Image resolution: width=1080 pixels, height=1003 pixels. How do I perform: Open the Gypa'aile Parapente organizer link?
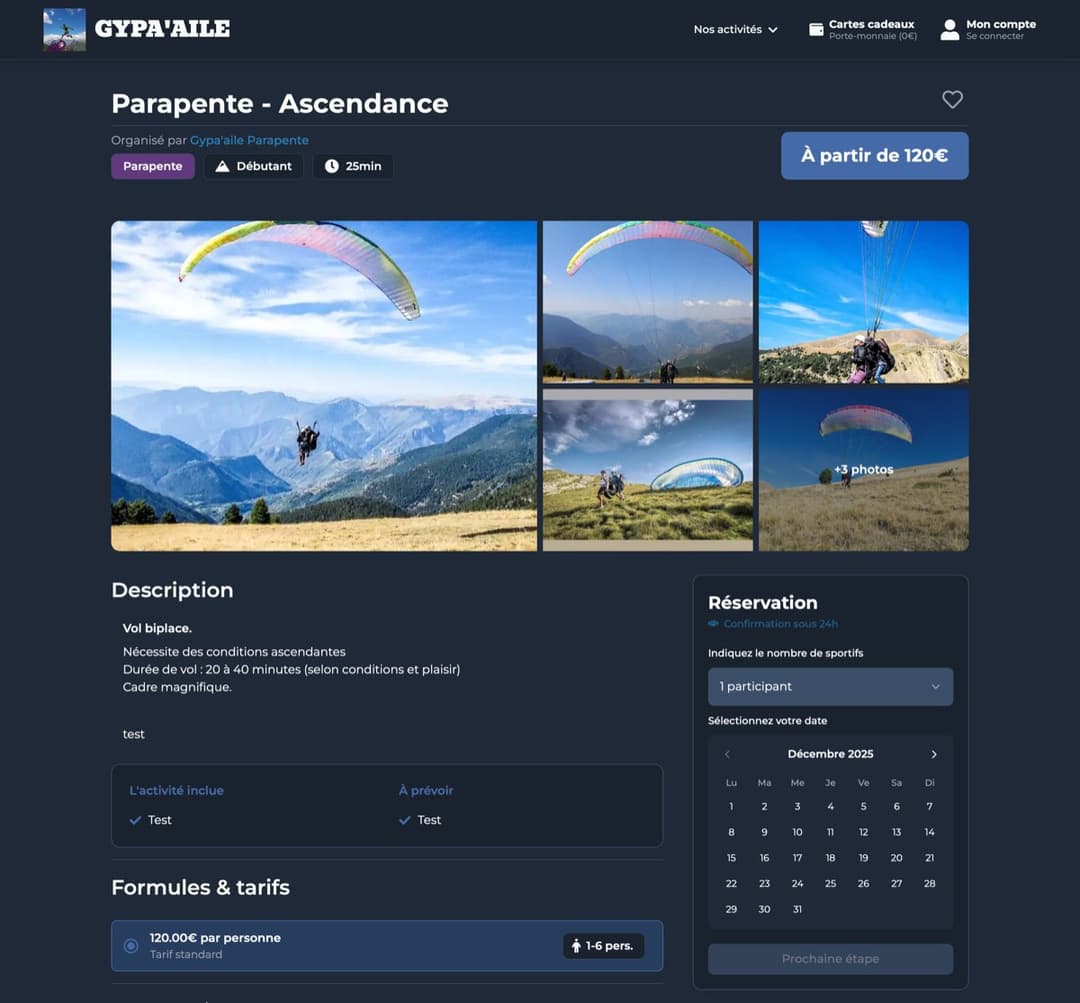(x=249, y=140)
